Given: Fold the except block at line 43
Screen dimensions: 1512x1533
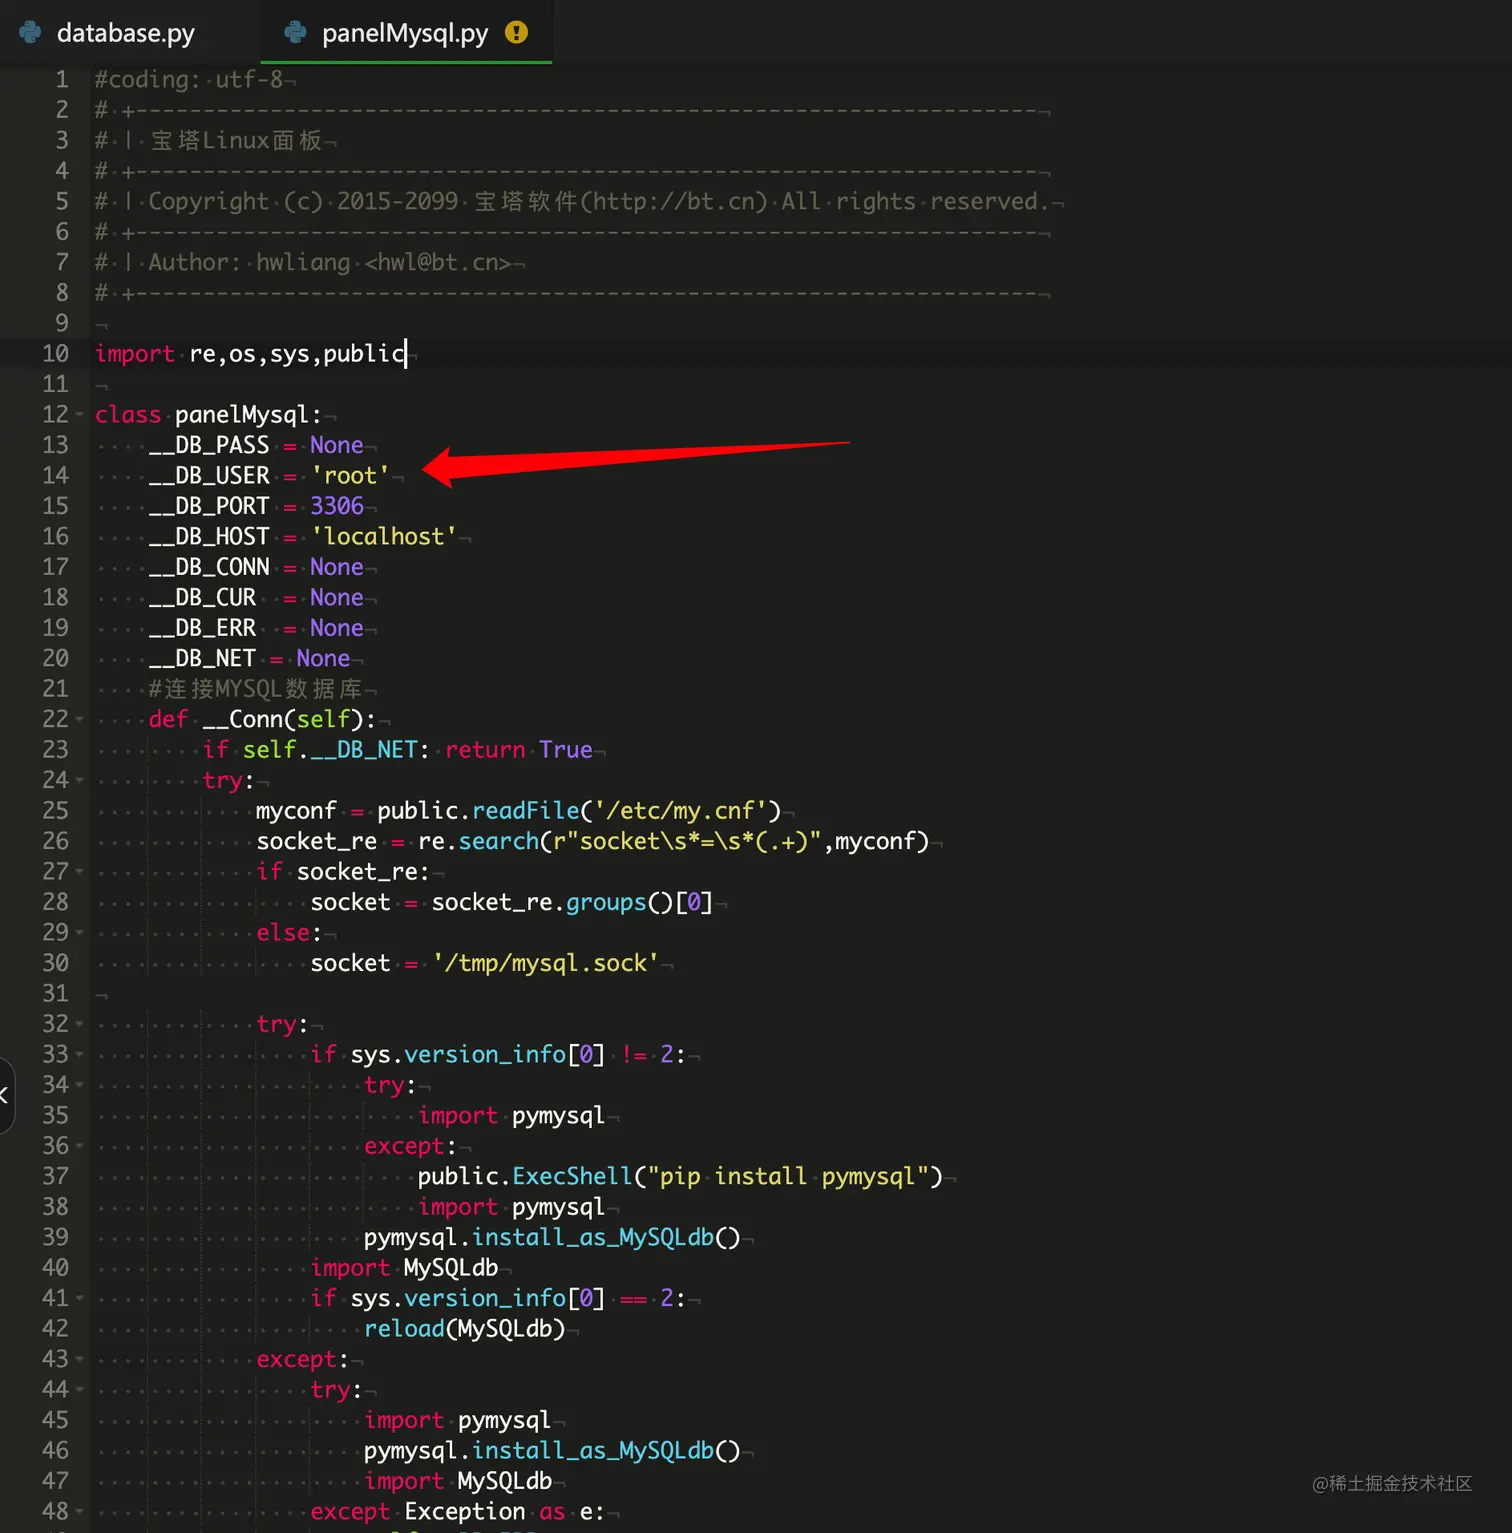Looking at the screenshot, I should [x=79, y=1359].
